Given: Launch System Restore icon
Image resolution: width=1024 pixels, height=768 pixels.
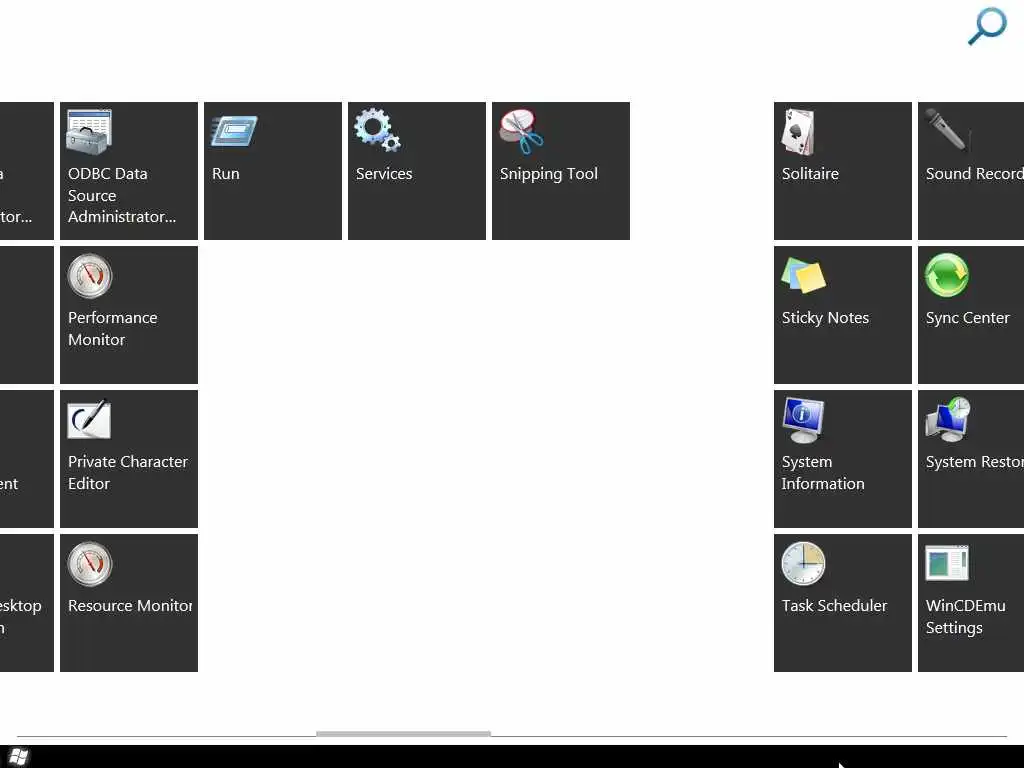Looking at the screenshot, I should tap(948, 419).
